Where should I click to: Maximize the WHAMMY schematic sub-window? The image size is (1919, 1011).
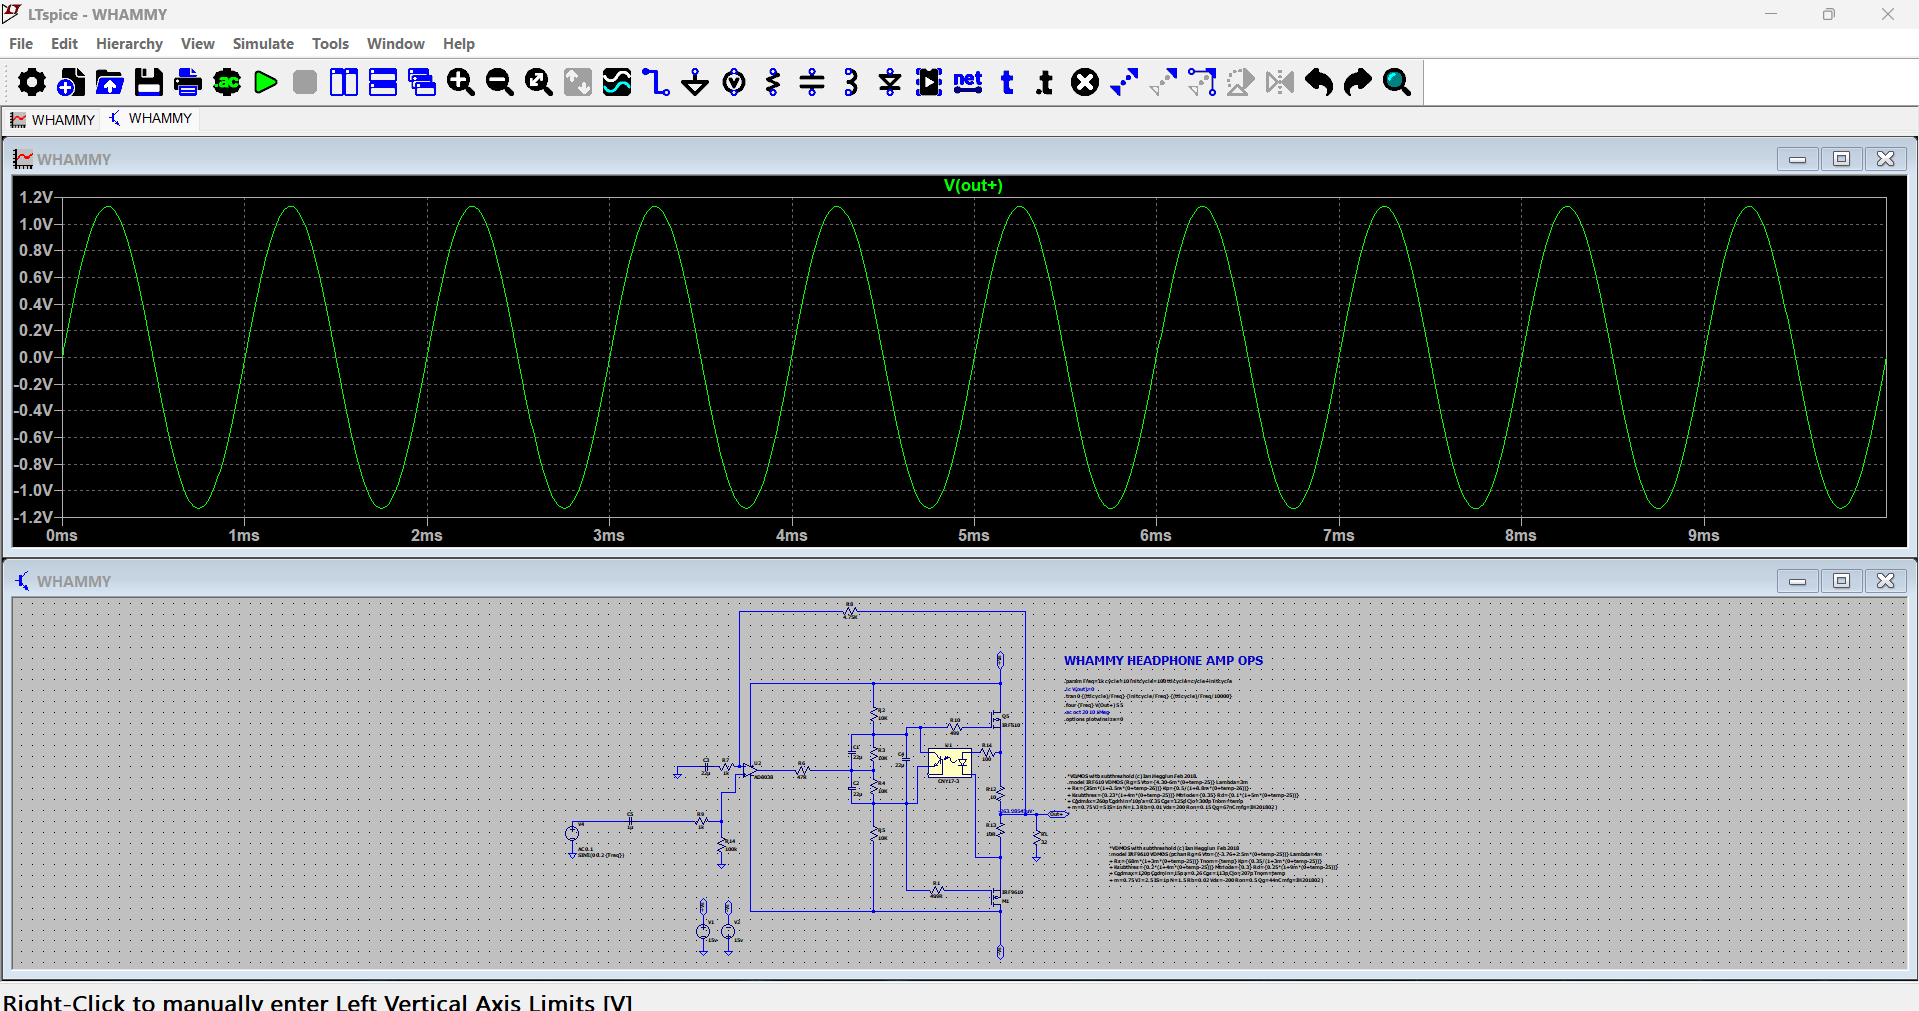pyautogui.click(x=1841, y=581)
